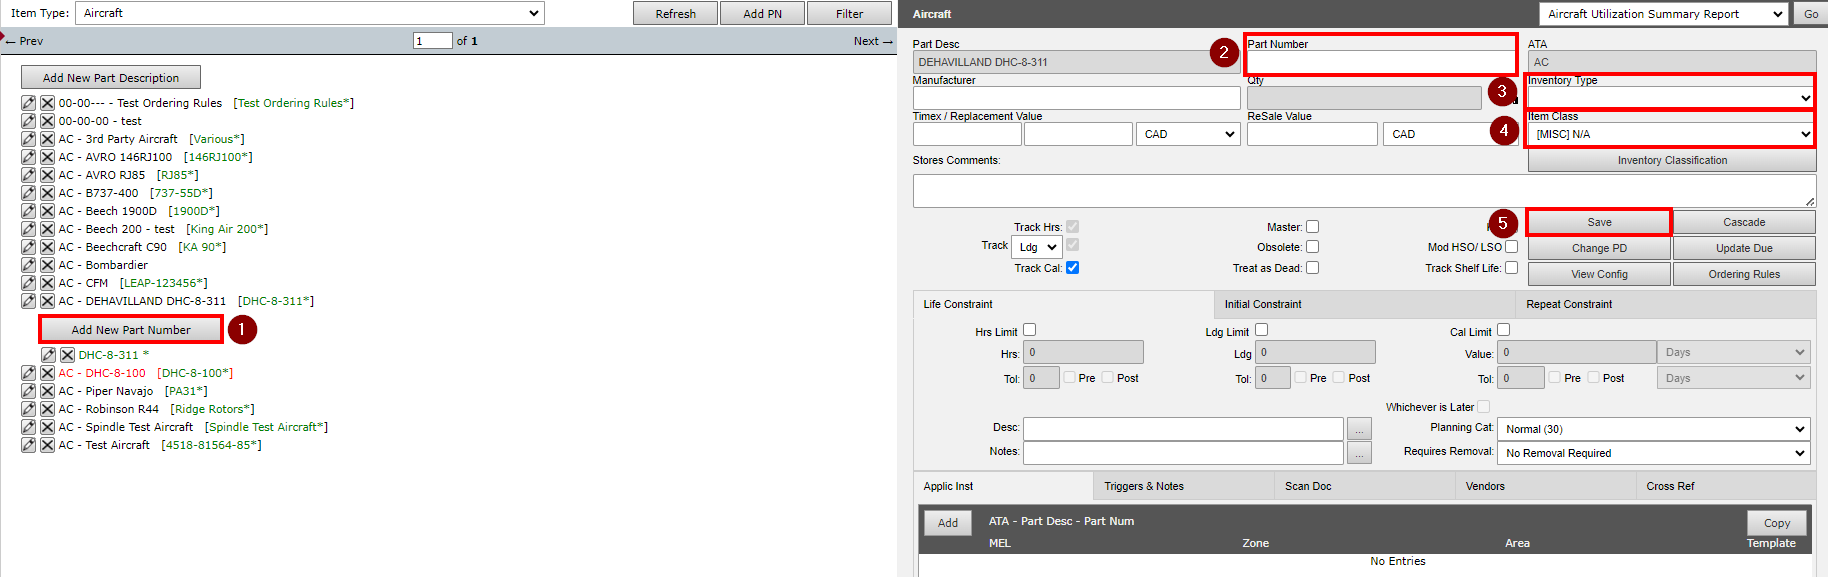Edit the AC - DHC-8-100 entry
The height and width of the screenshot is (577, 1828).
coord(28,373)
